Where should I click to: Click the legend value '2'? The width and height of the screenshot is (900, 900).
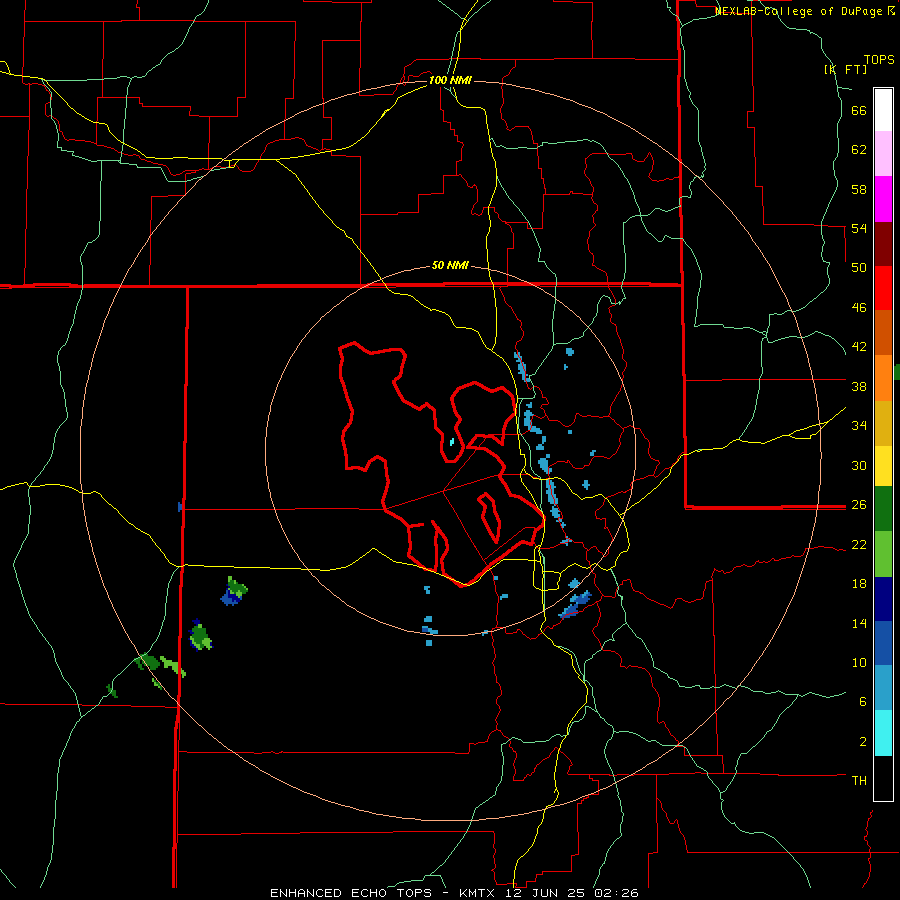point(863,742)
